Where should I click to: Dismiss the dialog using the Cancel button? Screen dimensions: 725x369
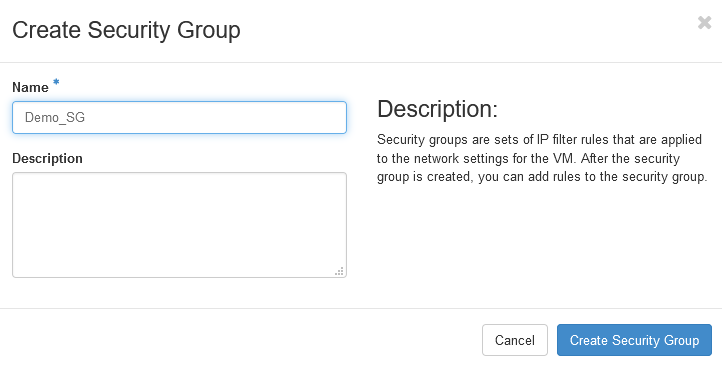click(515, 340)
